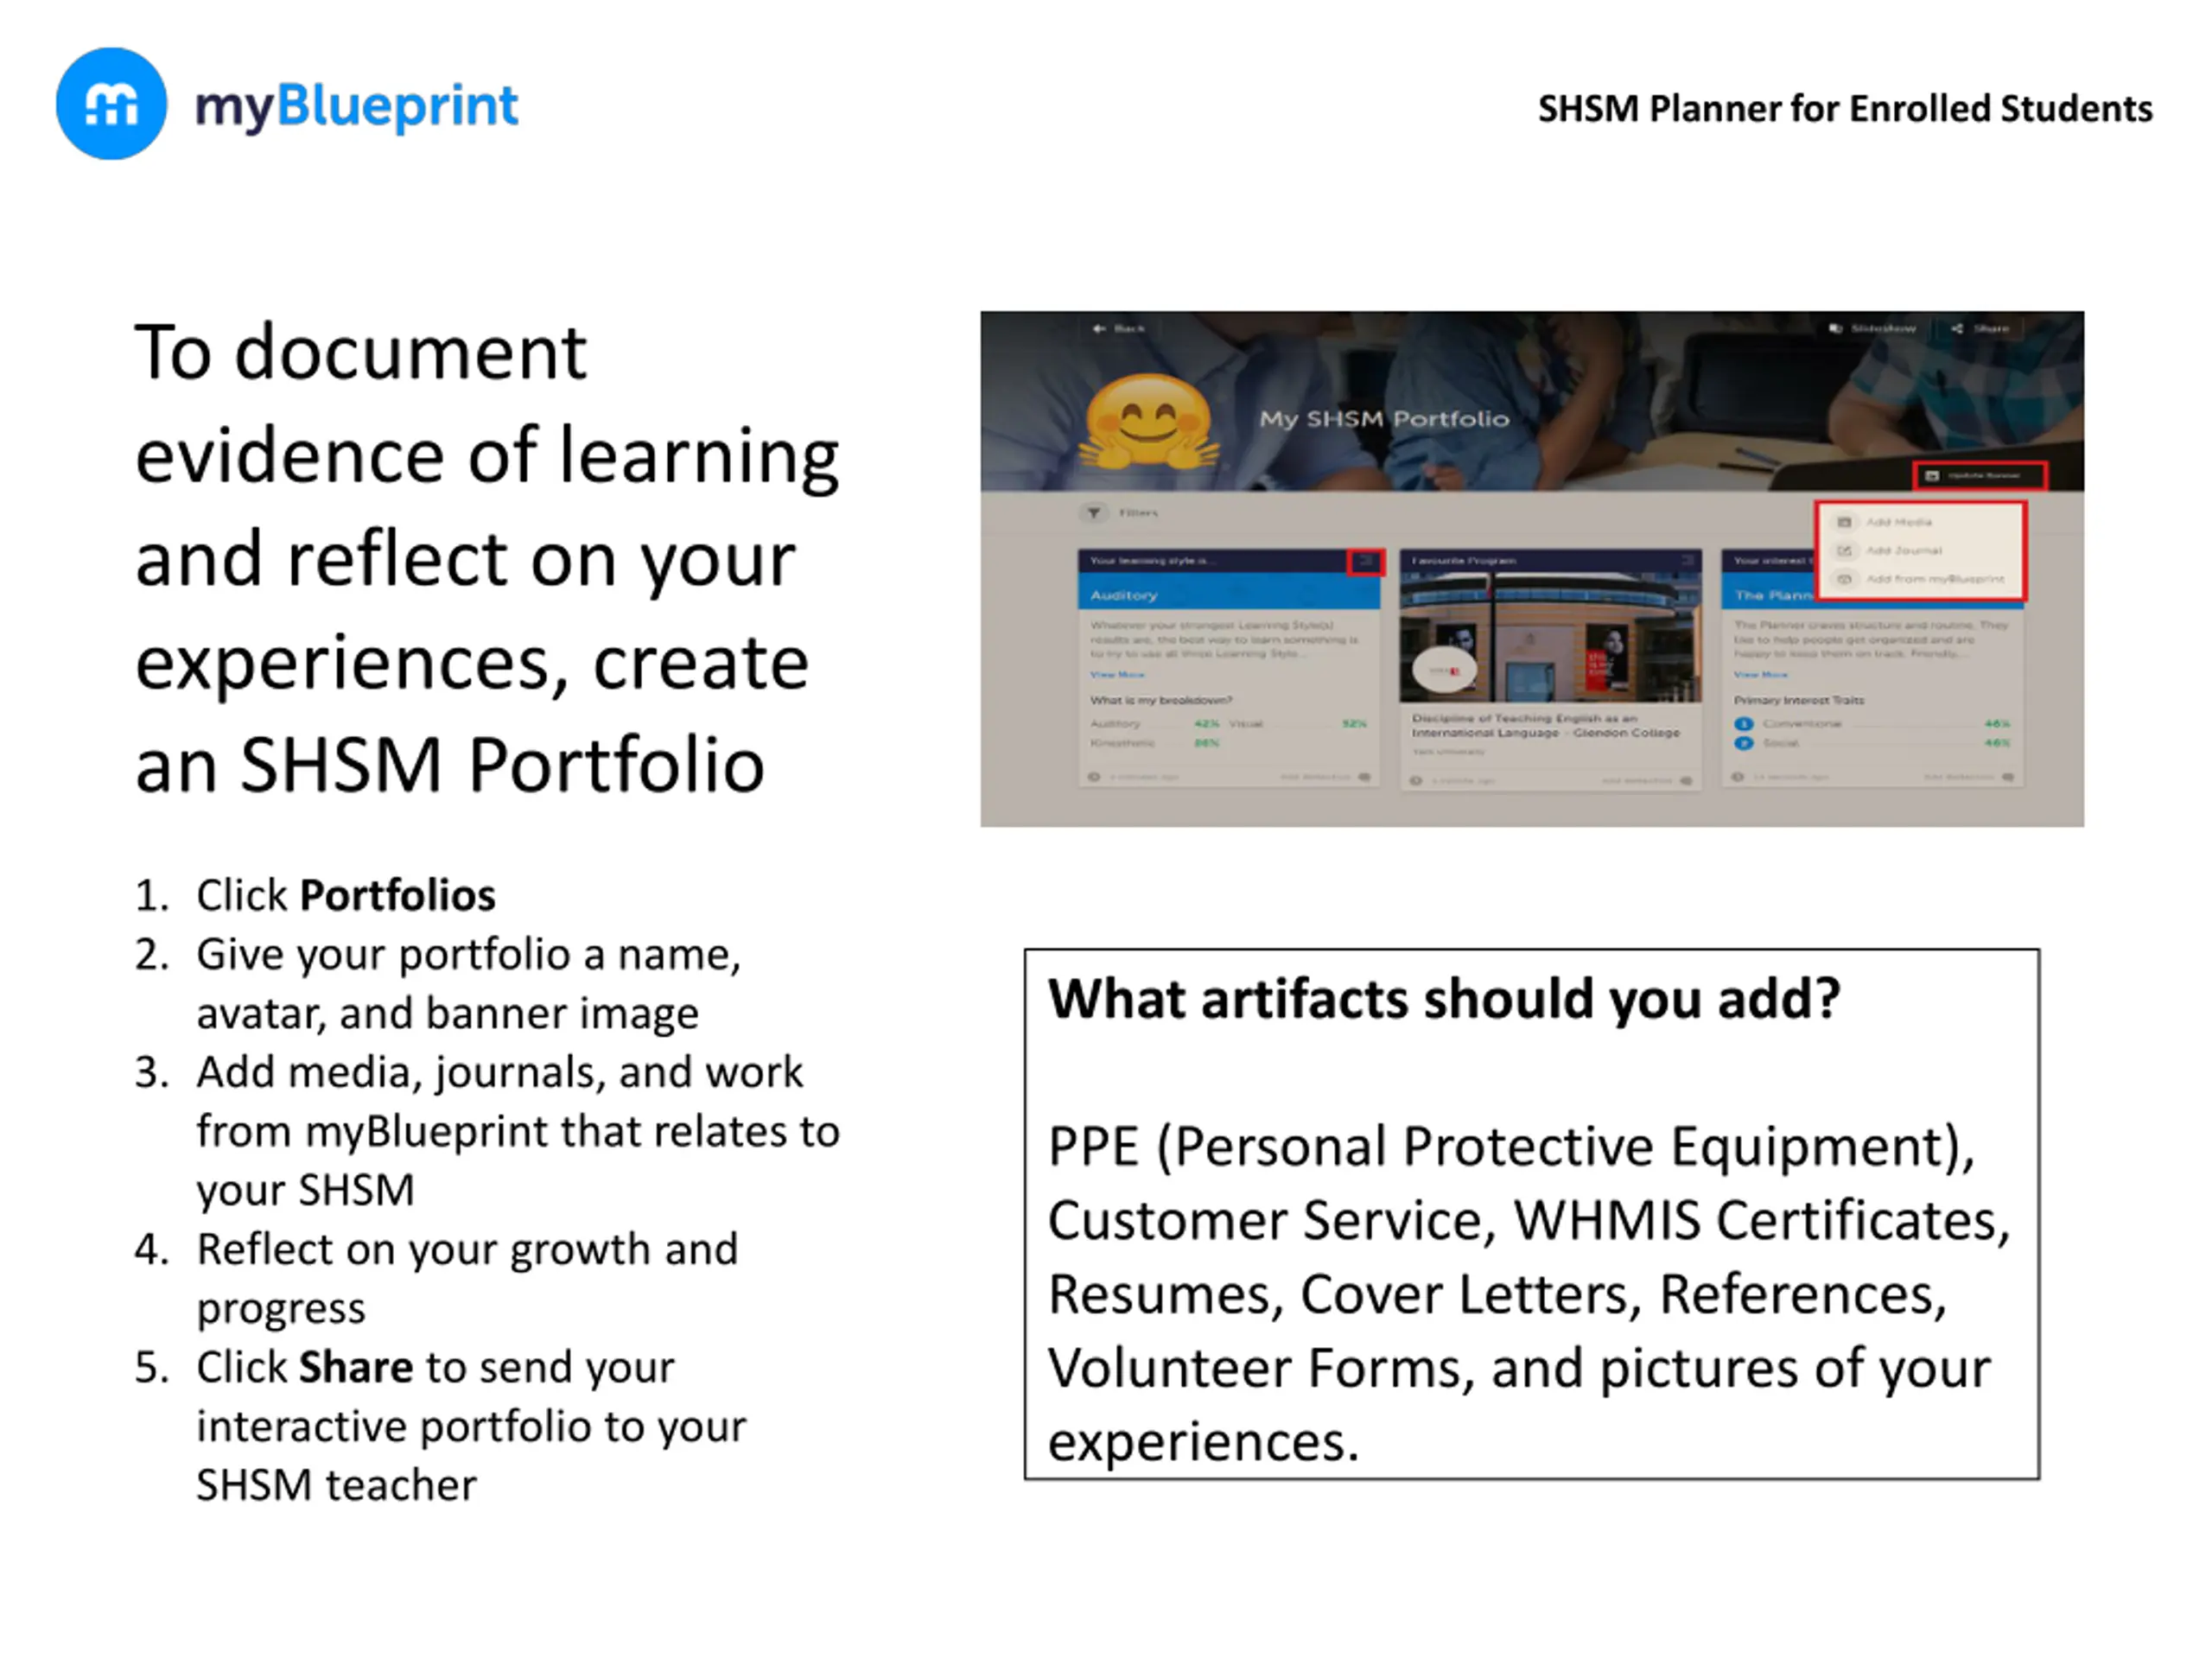Viewport: 2212px width, 1659px height.
Task: Click the myBlueprint round logo icon
Action: click(111, 103)
